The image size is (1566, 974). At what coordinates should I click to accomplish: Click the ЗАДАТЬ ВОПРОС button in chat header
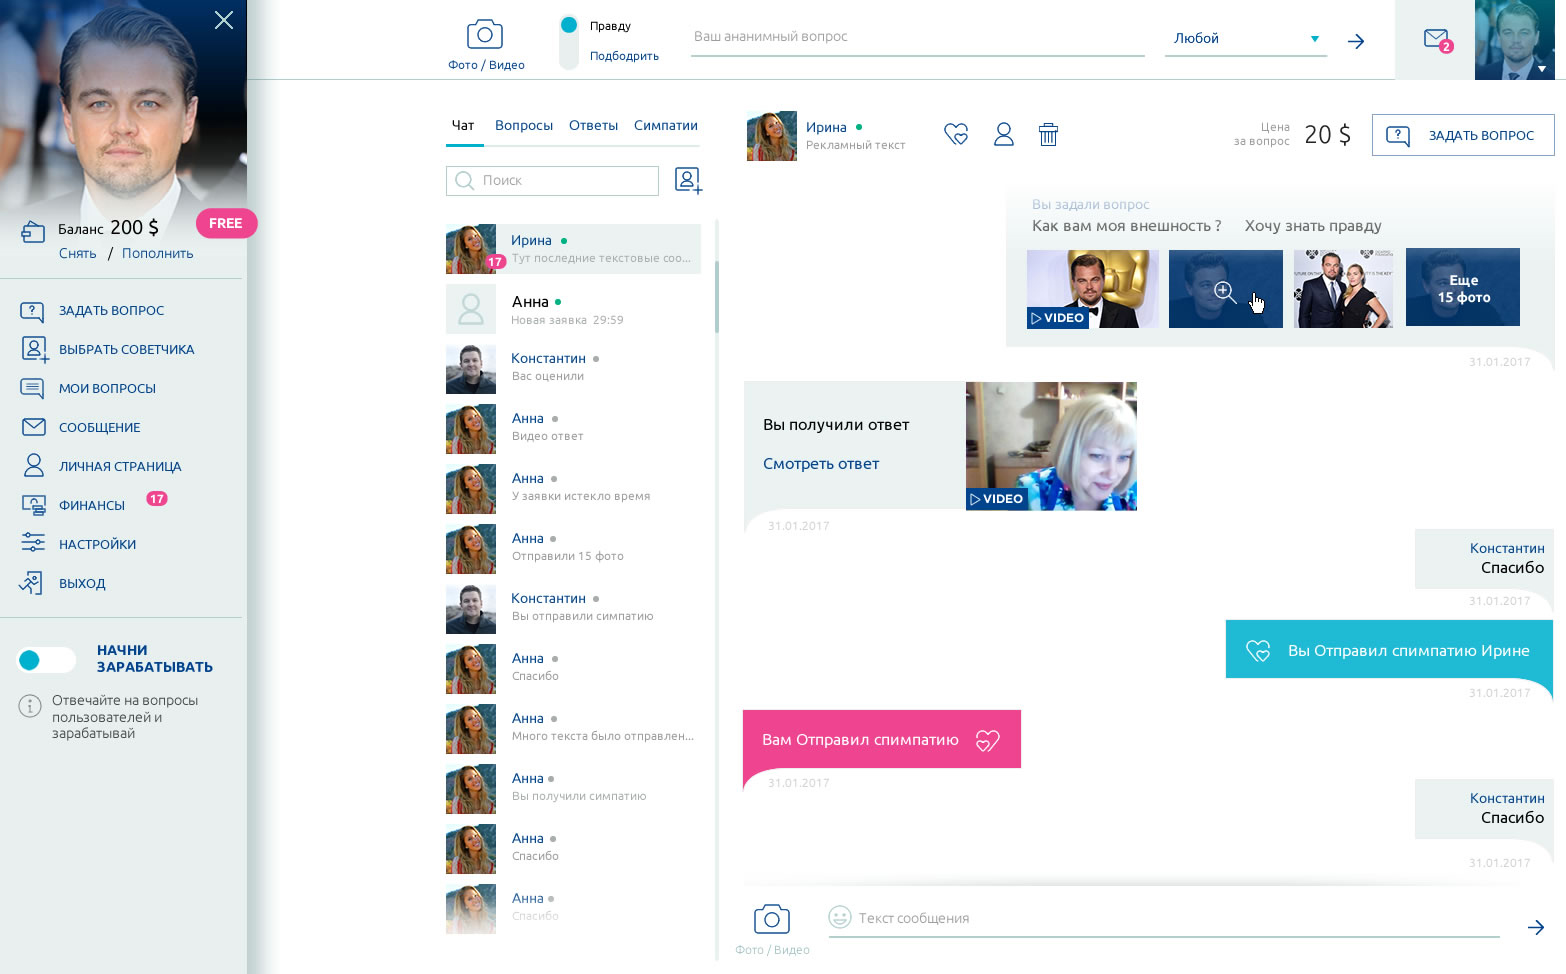(1462, 135)
